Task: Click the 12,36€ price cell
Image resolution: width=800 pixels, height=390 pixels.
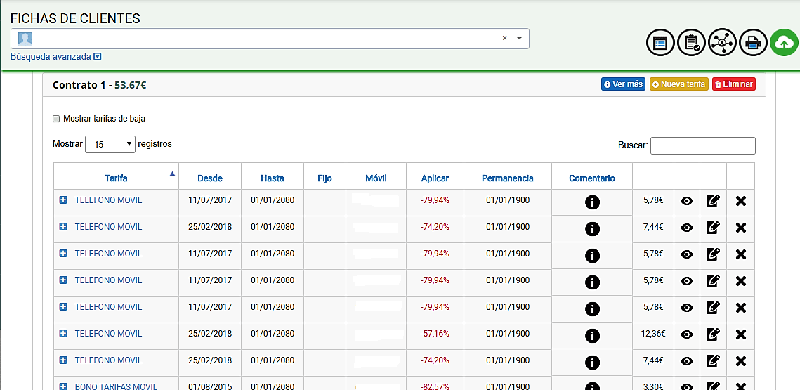Action: pyautogui.click(x=653, y=334)
